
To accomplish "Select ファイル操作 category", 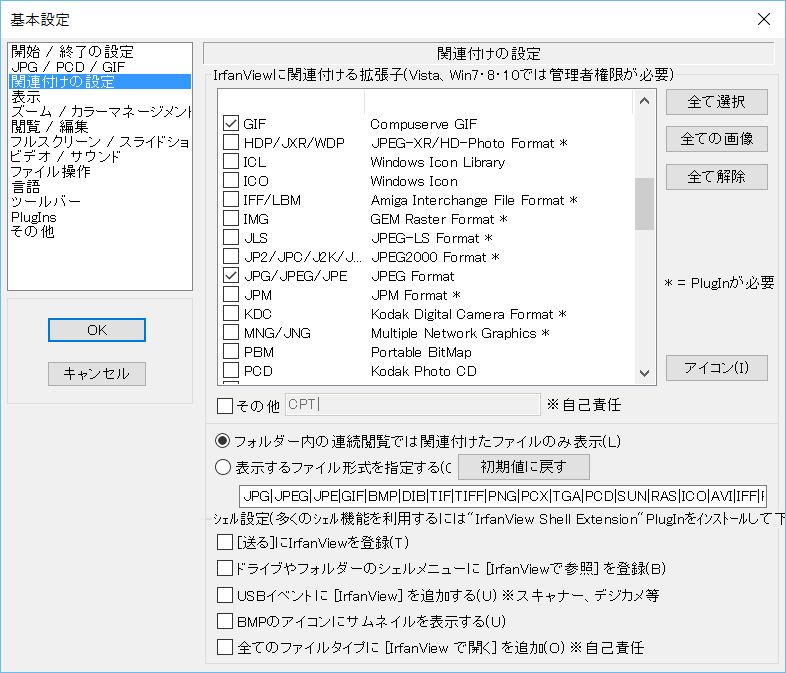I will click(x=100, y=171).
